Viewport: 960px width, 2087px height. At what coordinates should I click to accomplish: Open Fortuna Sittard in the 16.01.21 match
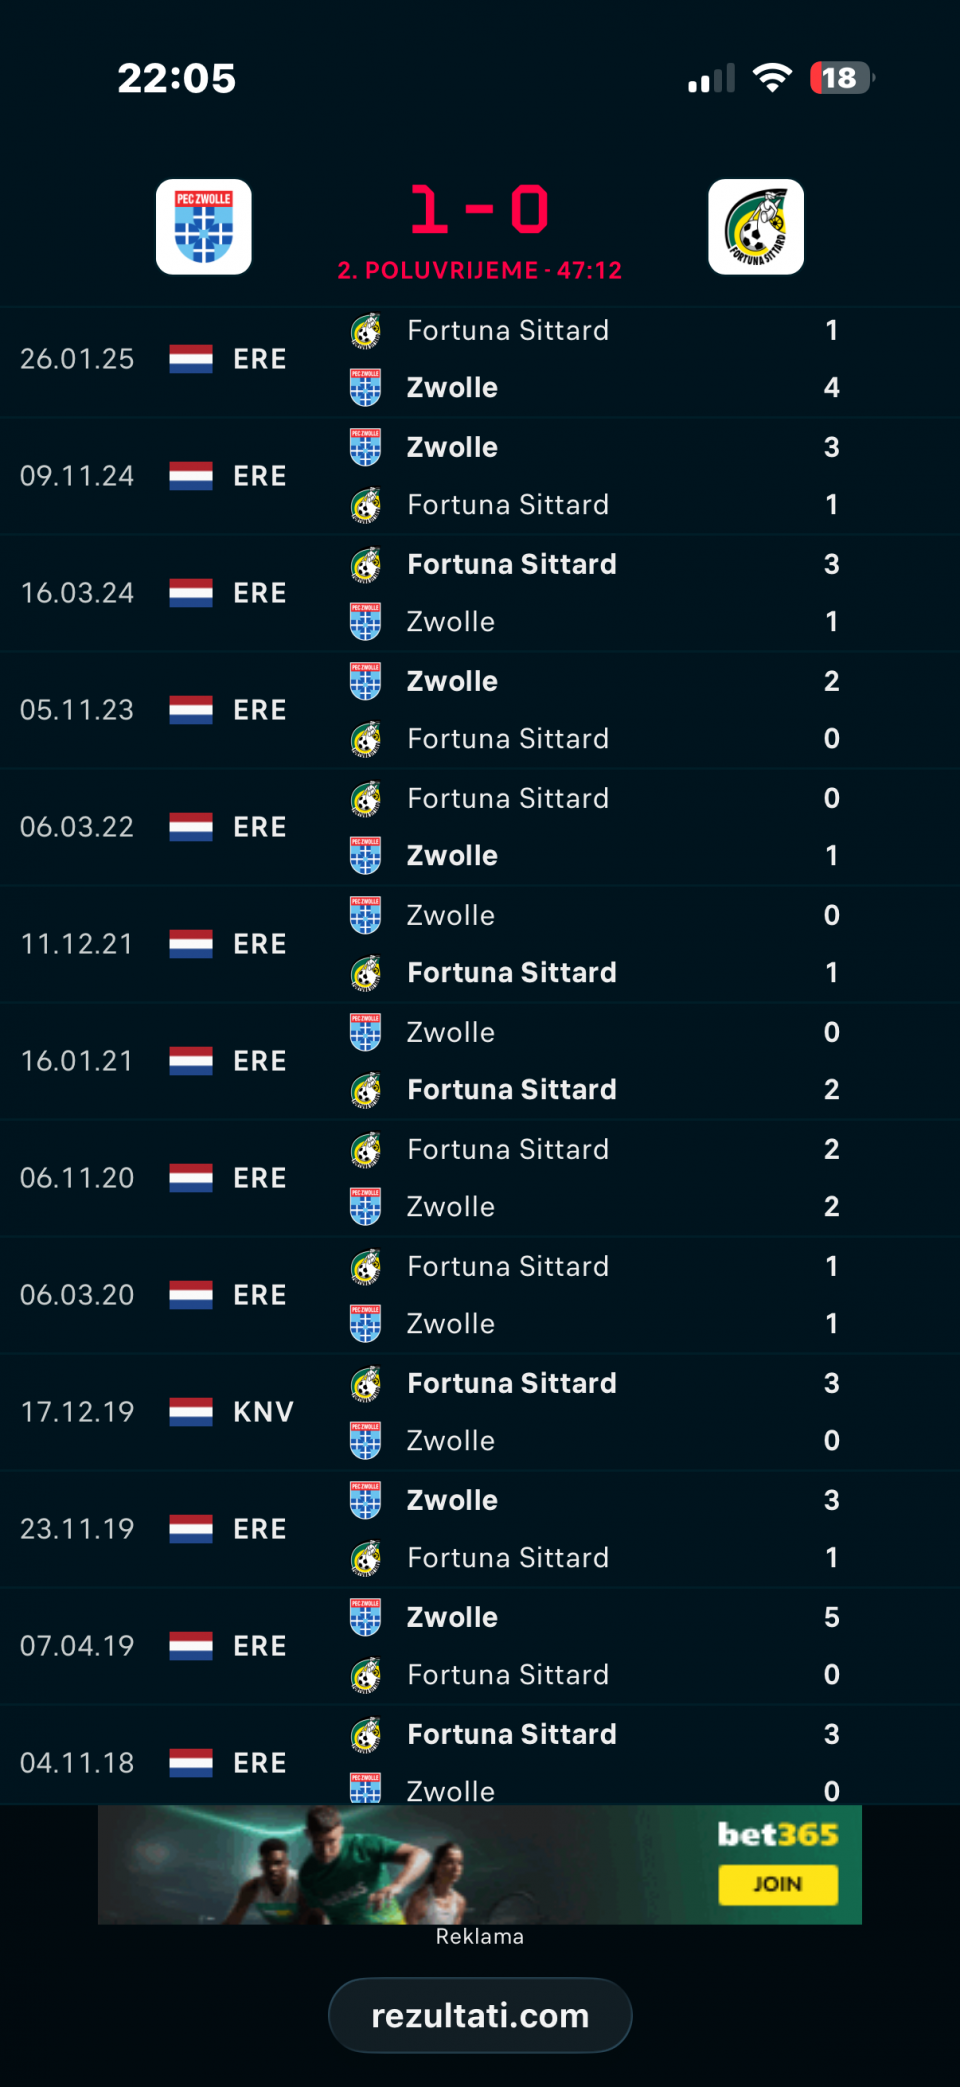[x=511, y=1089]
